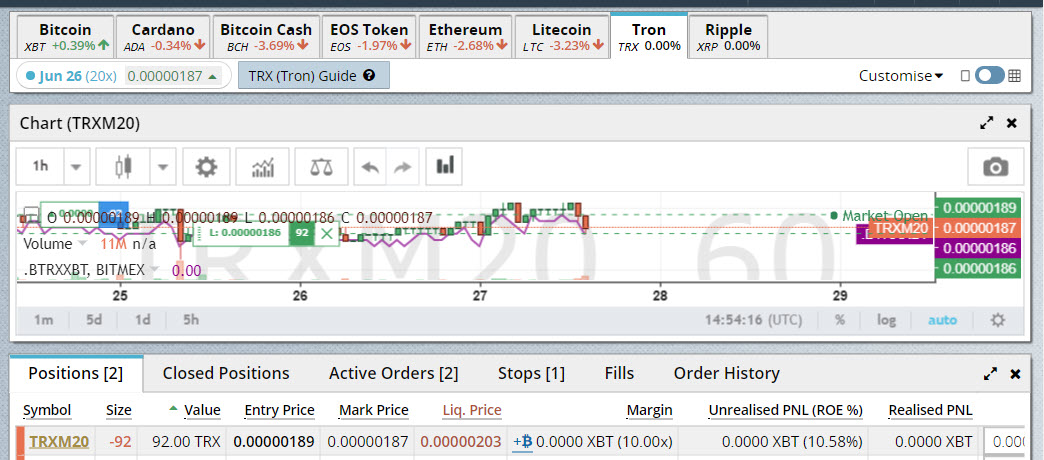Select candlestick chart style icon
Viewport: 1044px width, 460px height.
point(123,166)
